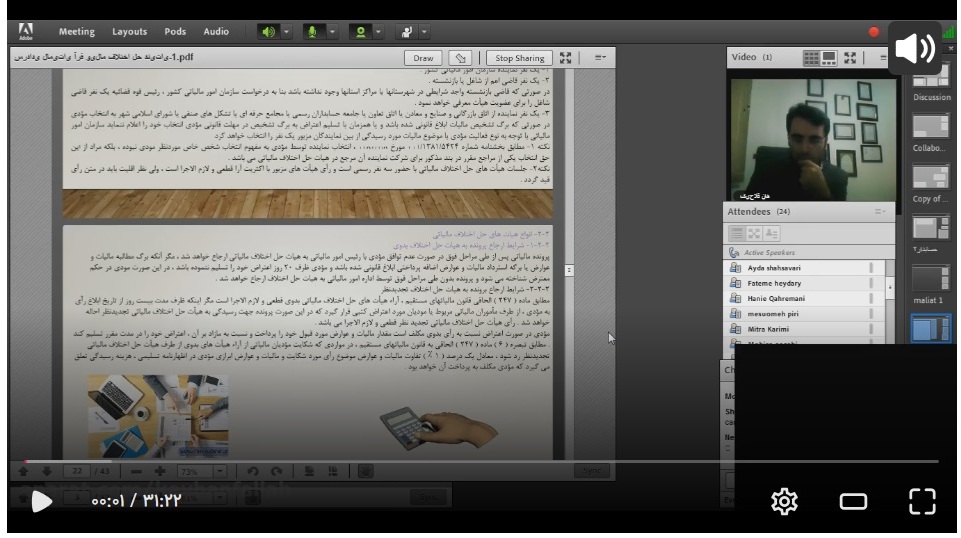Open the raise hand status dropdown arrow
This screenshot has height=538, width=961.
click(x=424, y=31)
